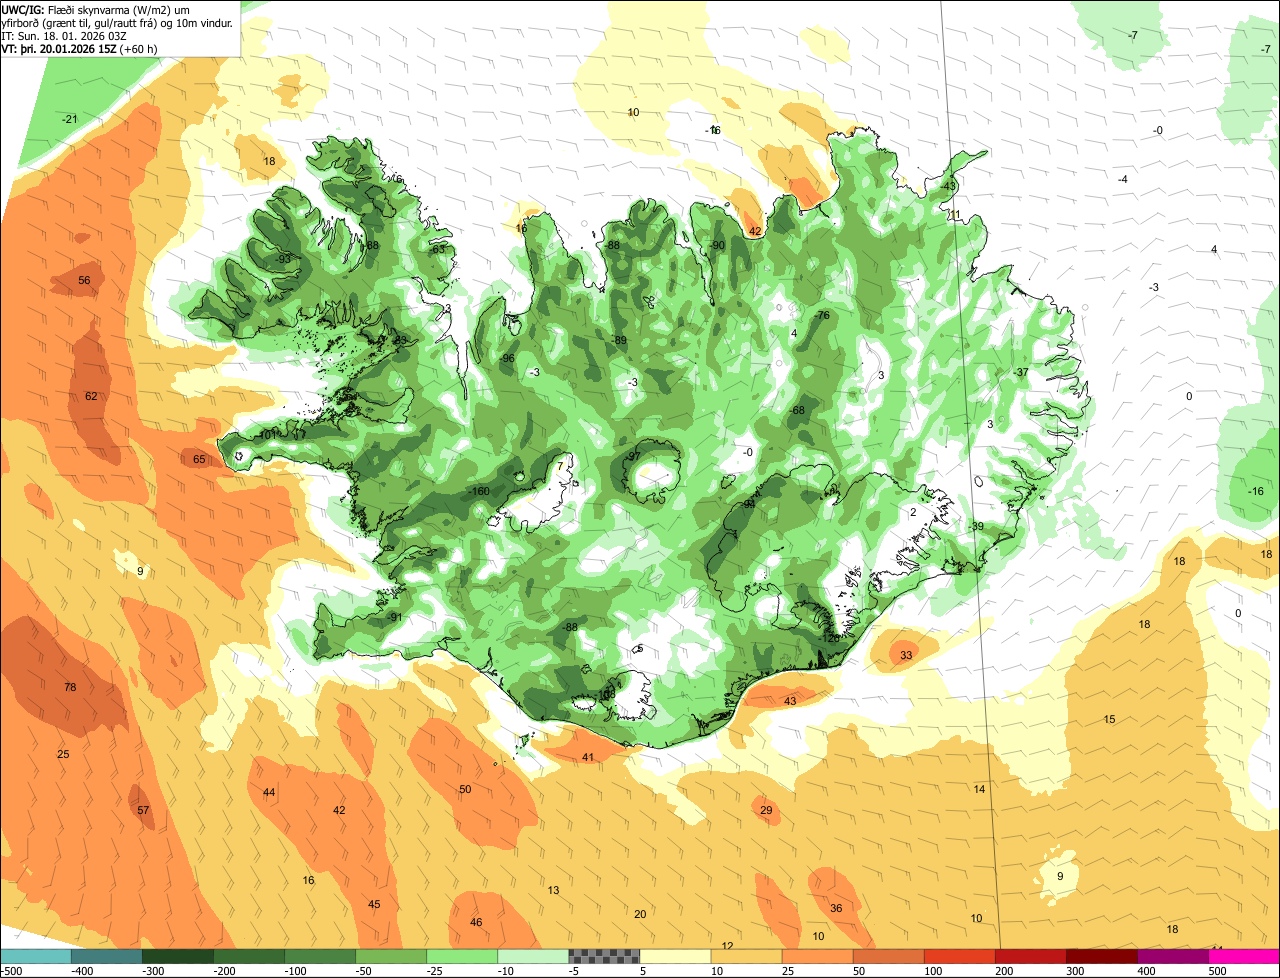Click the 57 flux value on the map
The height and width of the screenshot is (978, 1280).
pyautogui.click(x=143, y=810)
